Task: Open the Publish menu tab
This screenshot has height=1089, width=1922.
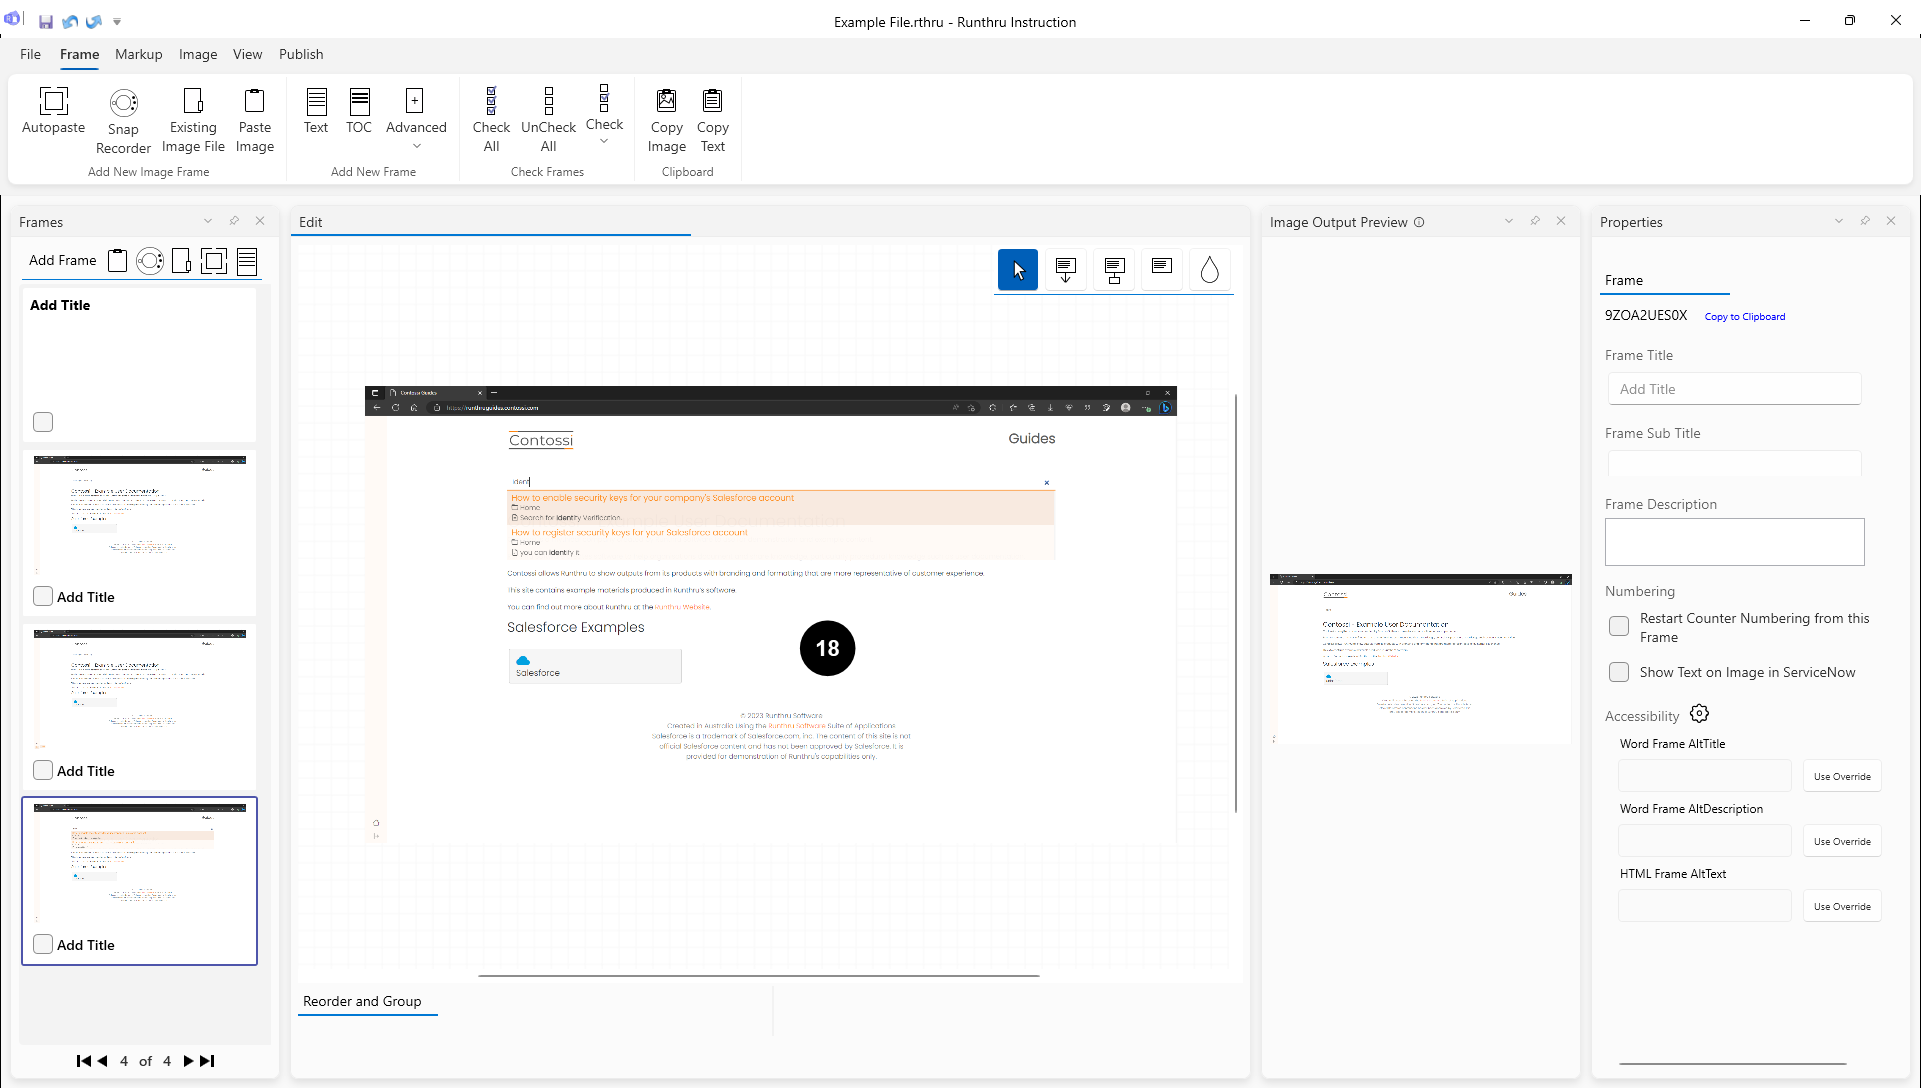Action: coord(301,54)
